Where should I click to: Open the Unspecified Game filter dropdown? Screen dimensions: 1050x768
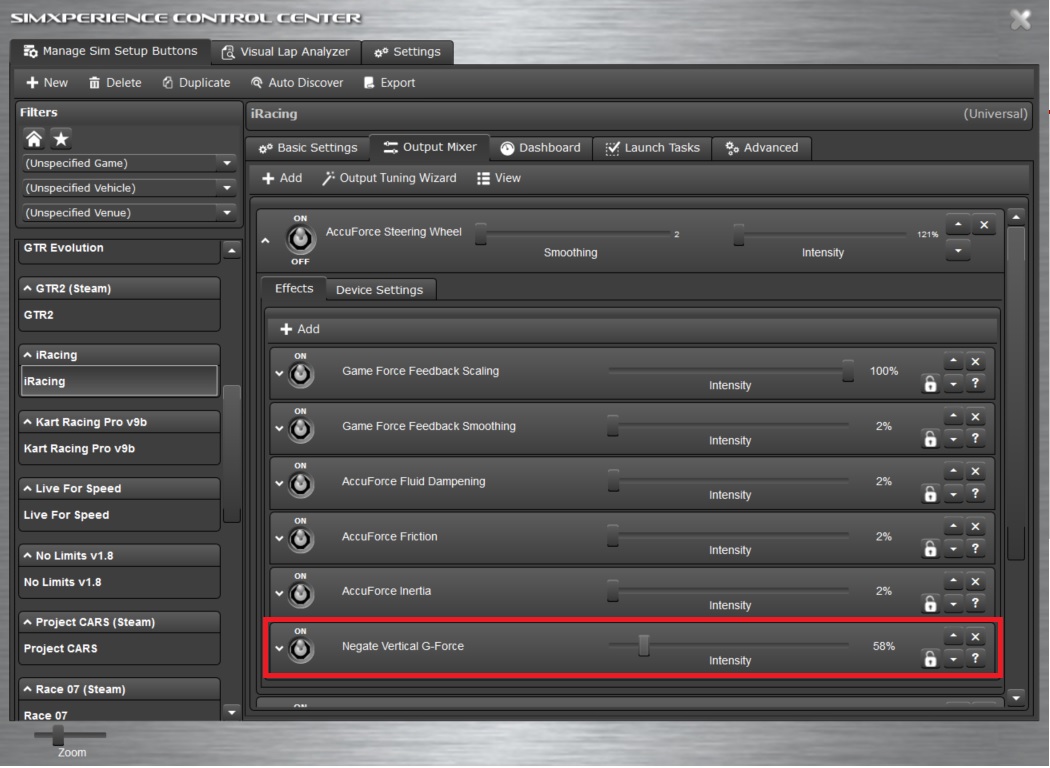(x=227, y=163)
